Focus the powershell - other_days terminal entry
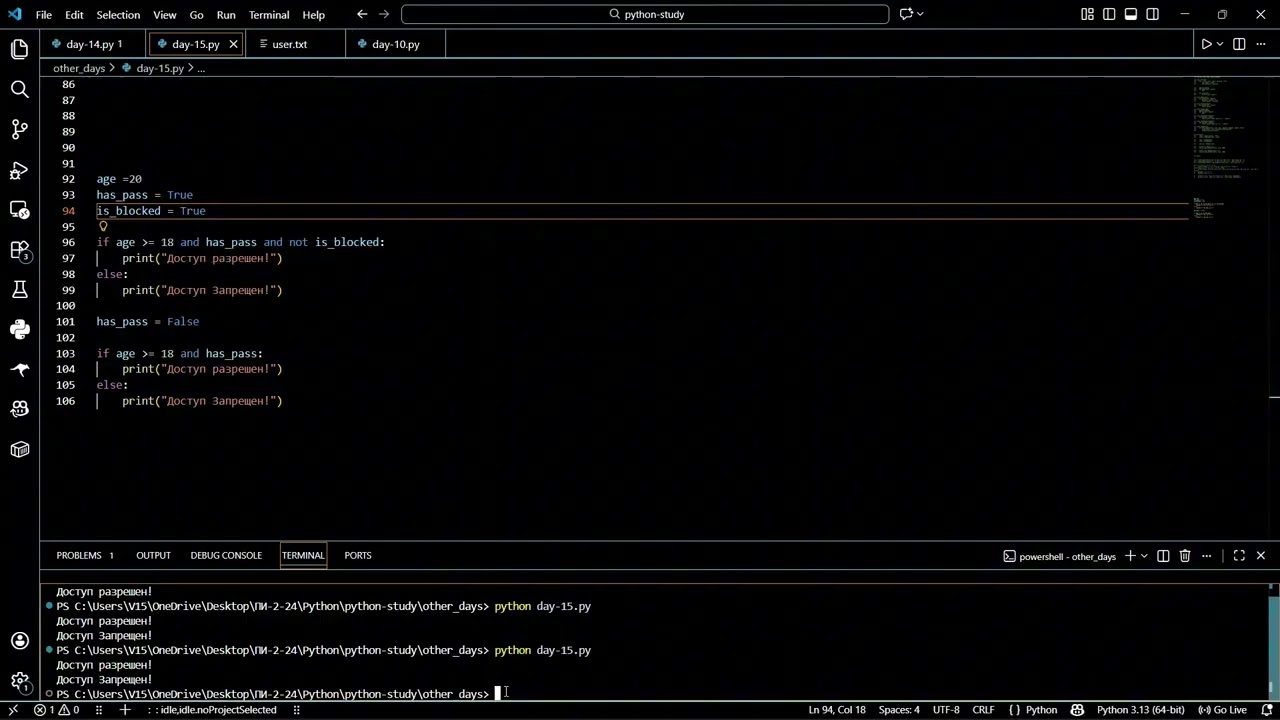 click(x=1058, y=556)
